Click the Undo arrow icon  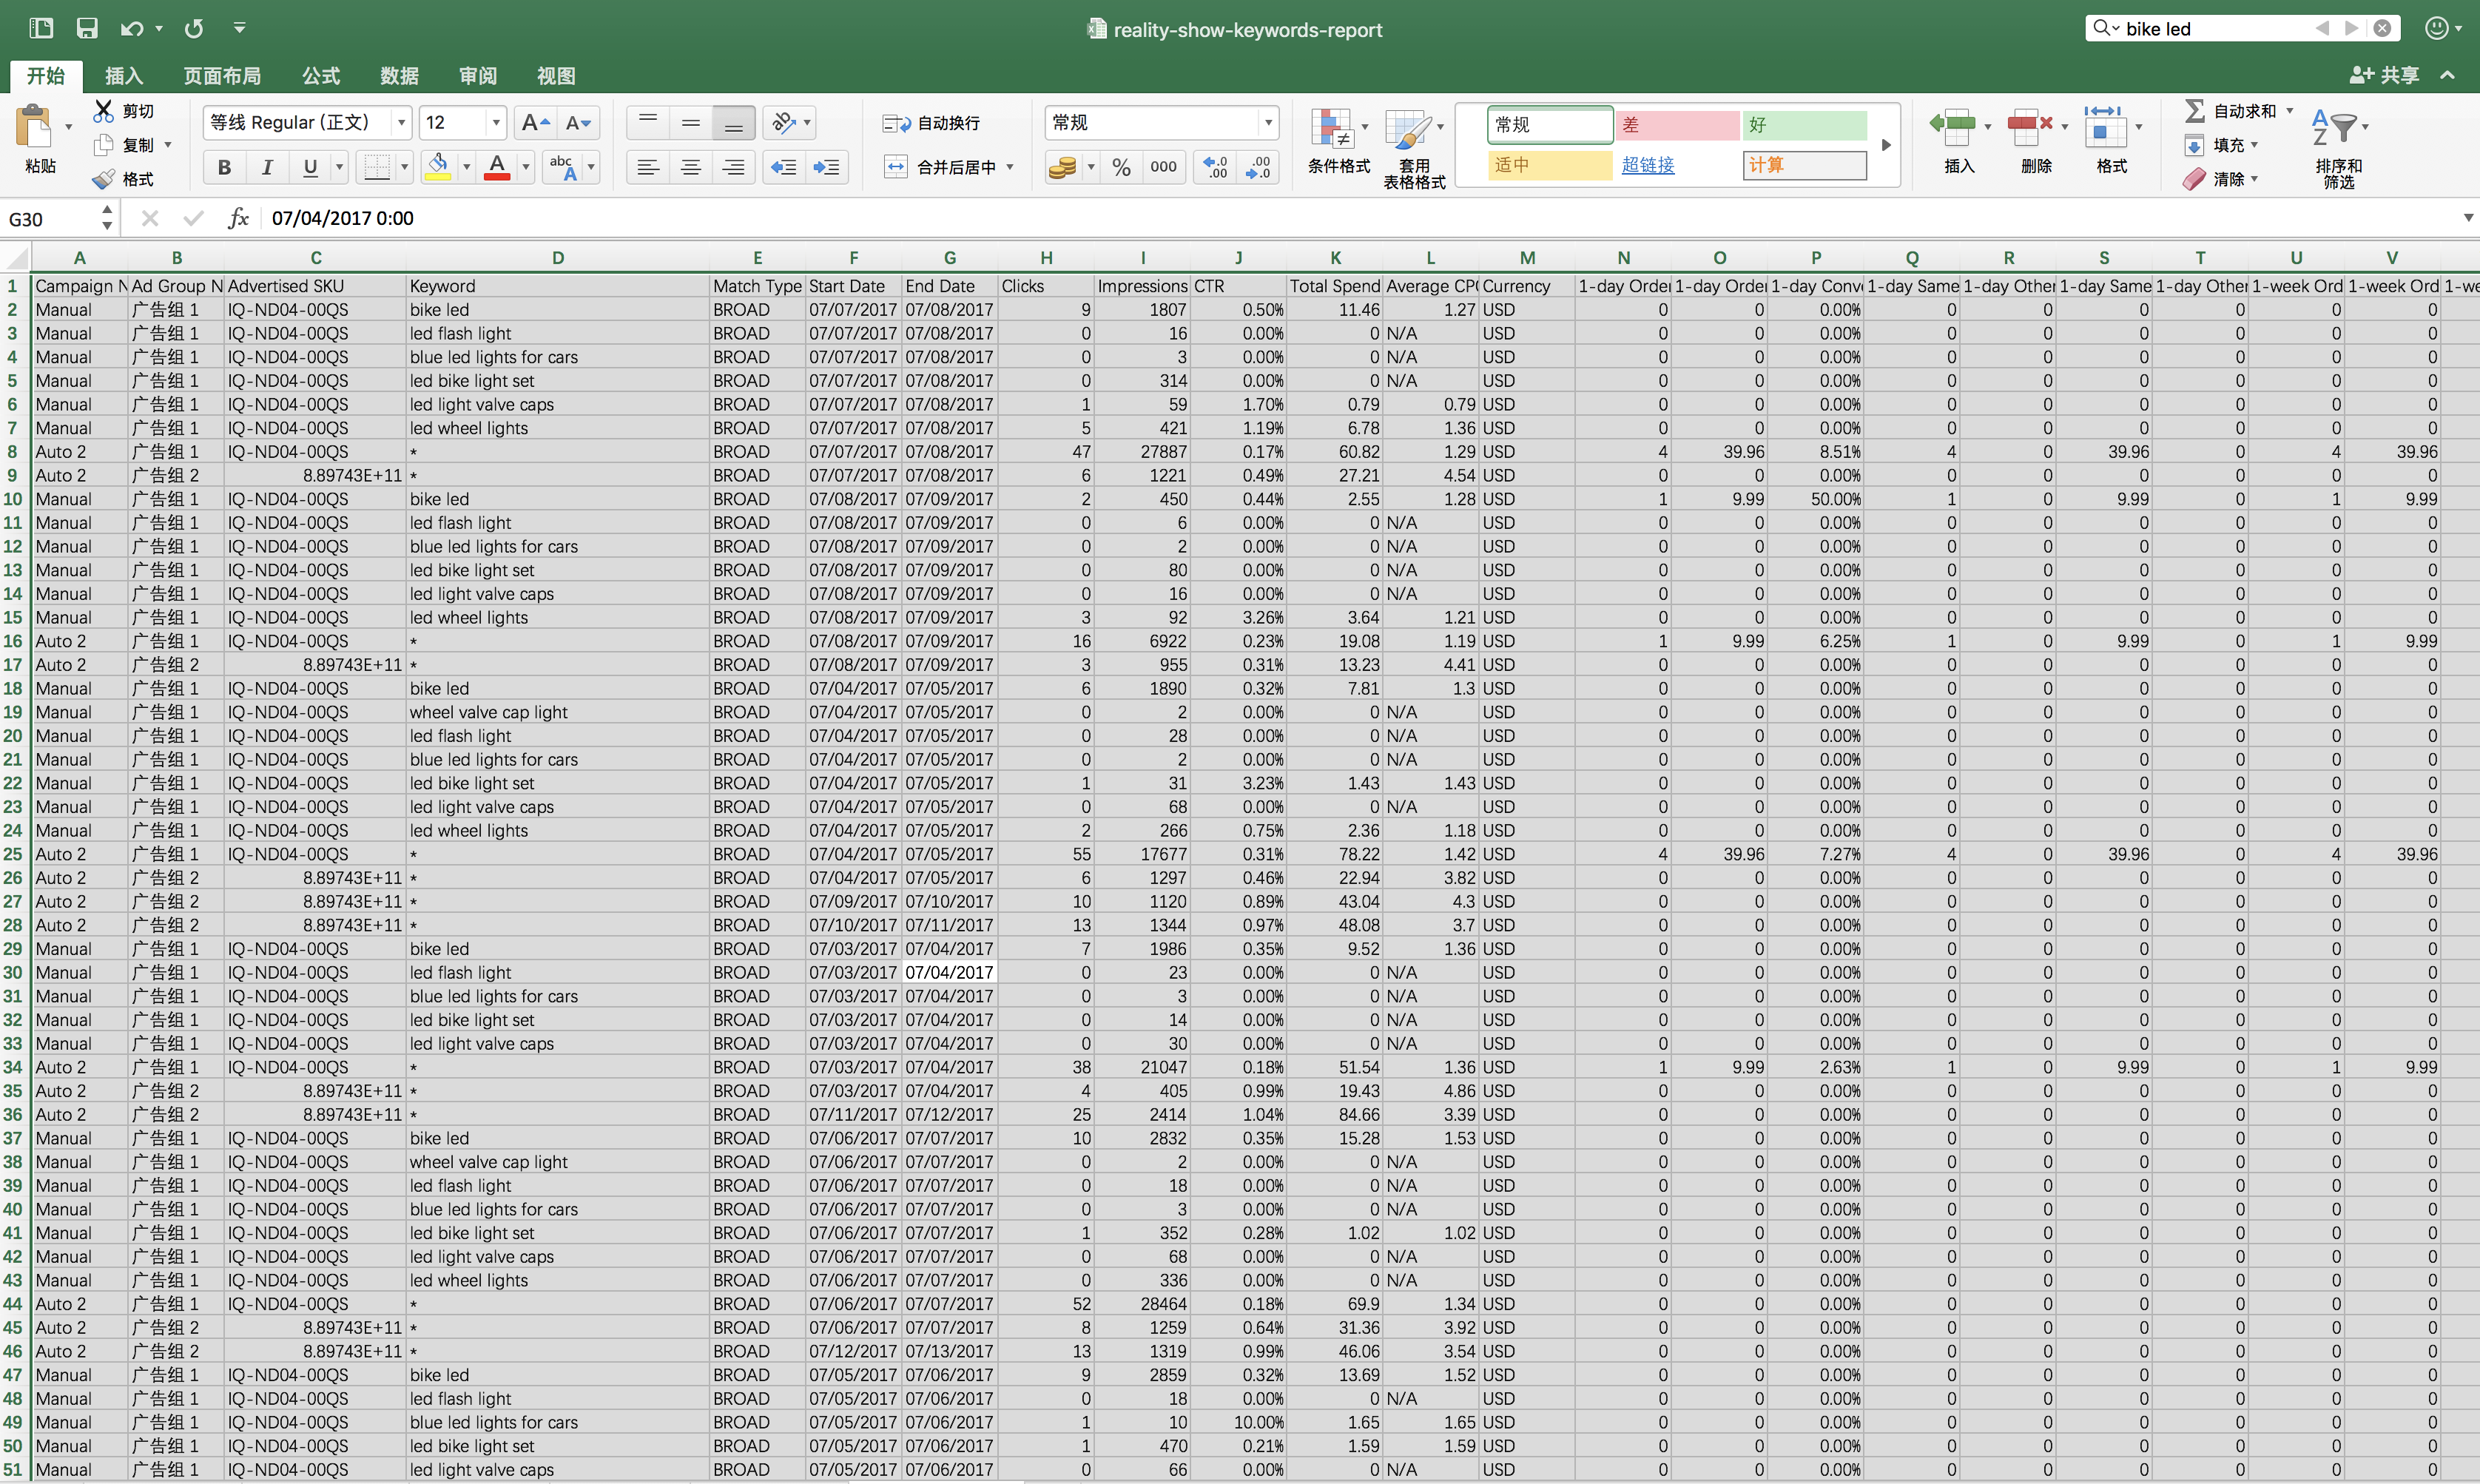click(x=131, y=28)
